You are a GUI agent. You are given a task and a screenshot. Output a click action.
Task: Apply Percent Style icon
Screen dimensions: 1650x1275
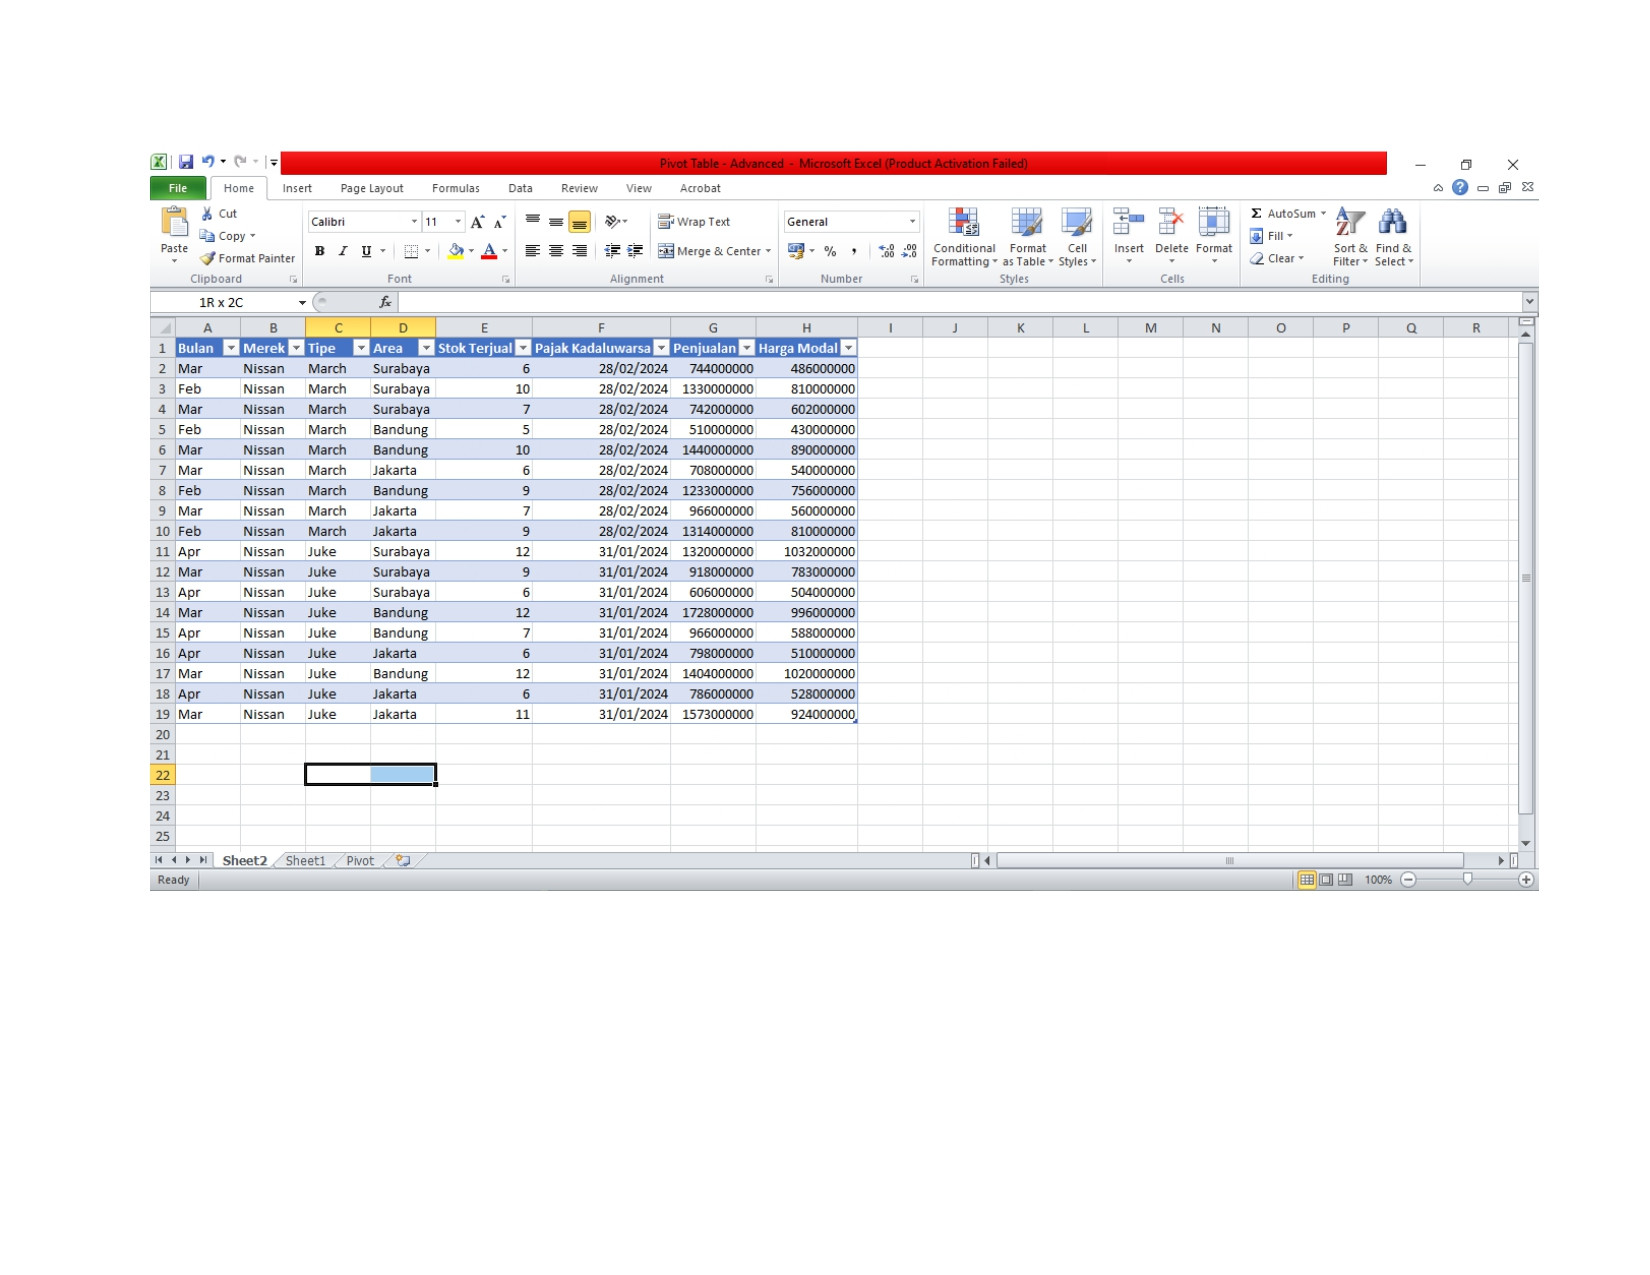click(x=830, y=251)
